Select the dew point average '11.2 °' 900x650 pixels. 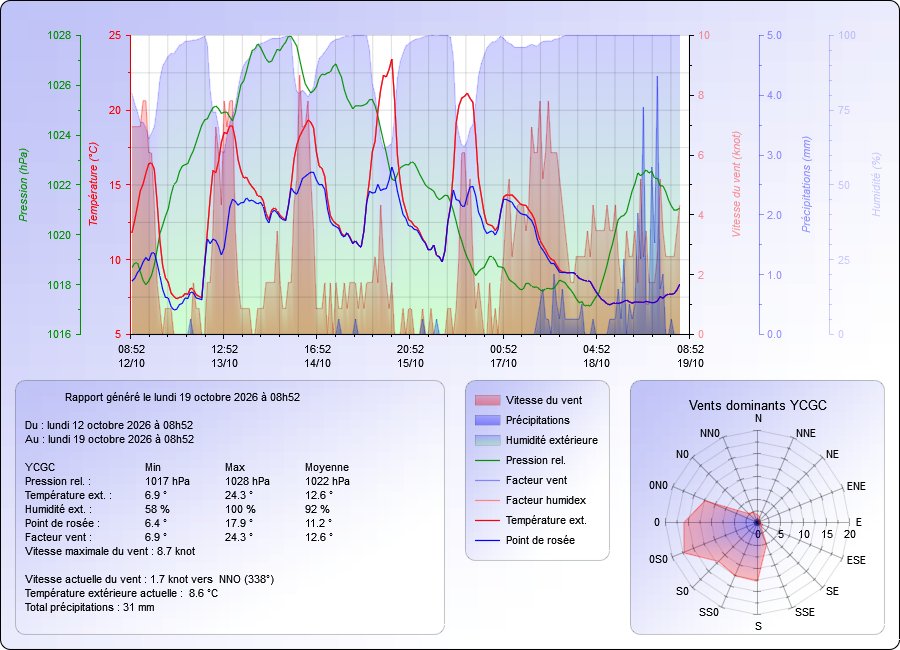(x=318, y=523)
